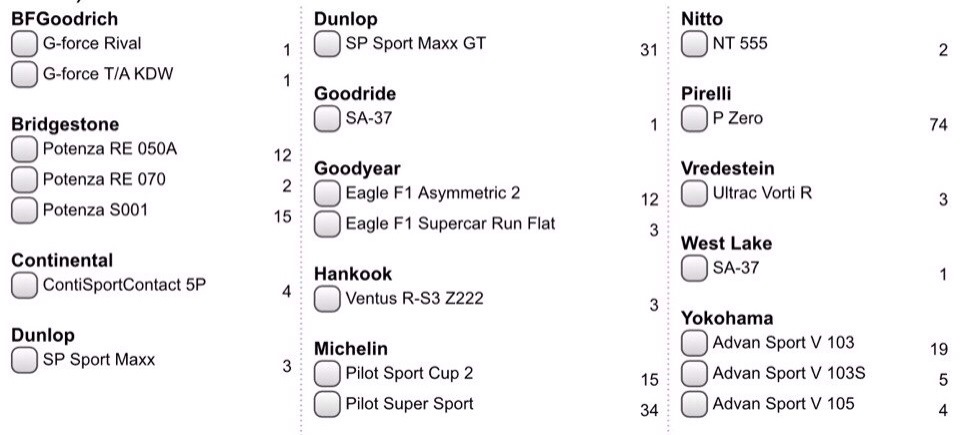
Task: Select the Ultrac Vorti R checkbox
Action: click(694, 194)
